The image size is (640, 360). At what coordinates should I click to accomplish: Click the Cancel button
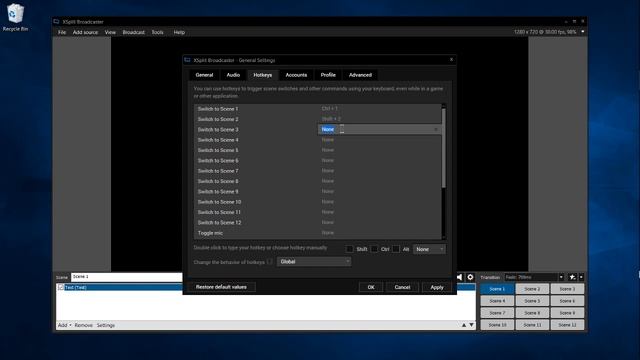click(x=402, y=287)
